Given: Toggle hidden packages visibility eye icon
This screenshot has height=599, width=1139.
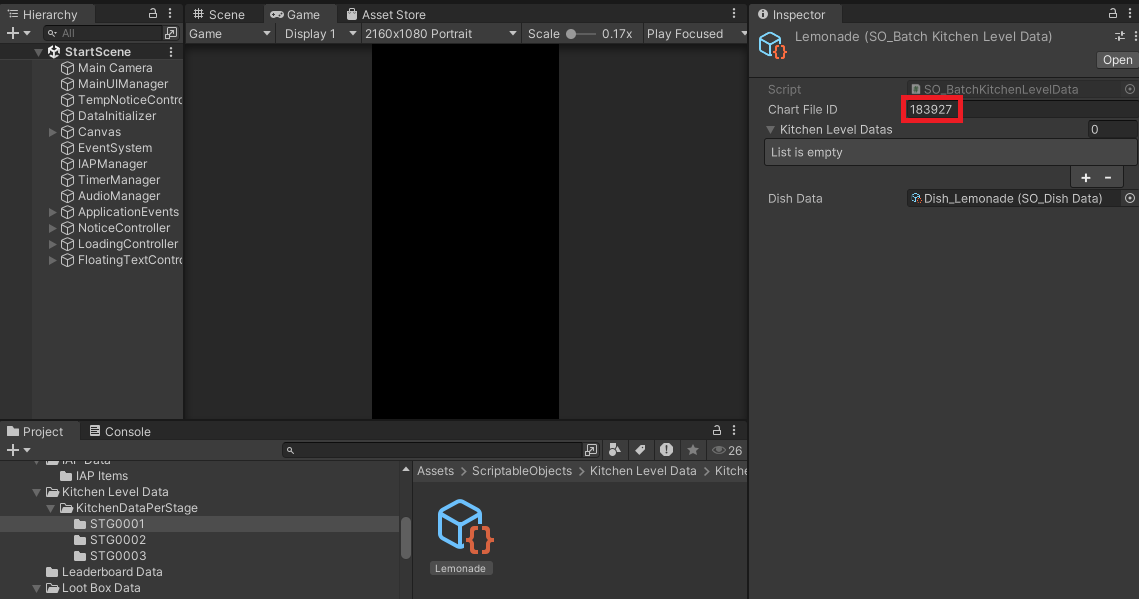Looking at the screenshot, I should pos(726,451).
